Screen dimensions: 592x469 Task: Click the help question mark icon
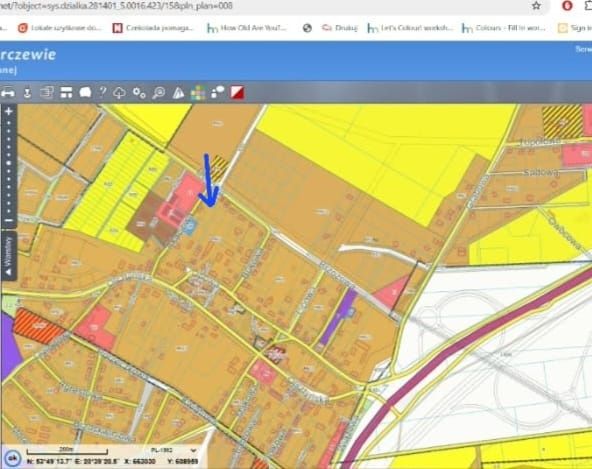pyautogui.click(x=102, y=92)
